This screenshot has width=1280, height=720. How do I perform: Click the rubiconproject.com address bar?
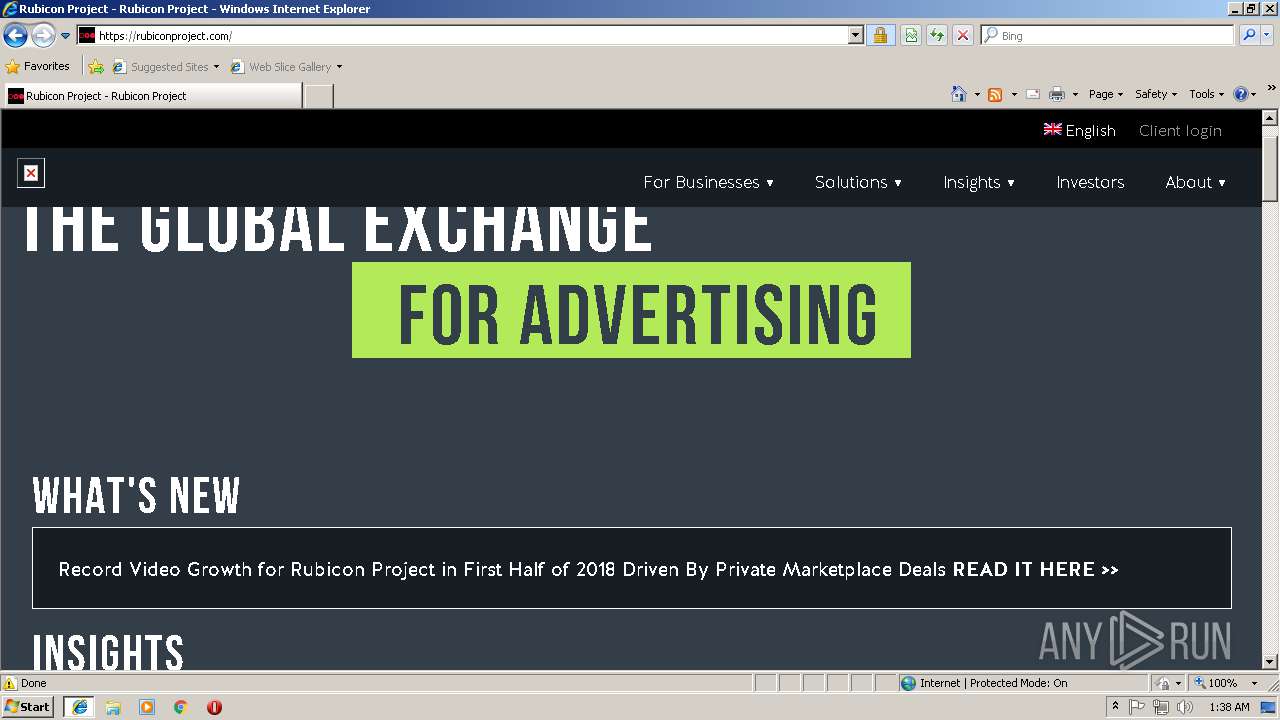point(463,36)
